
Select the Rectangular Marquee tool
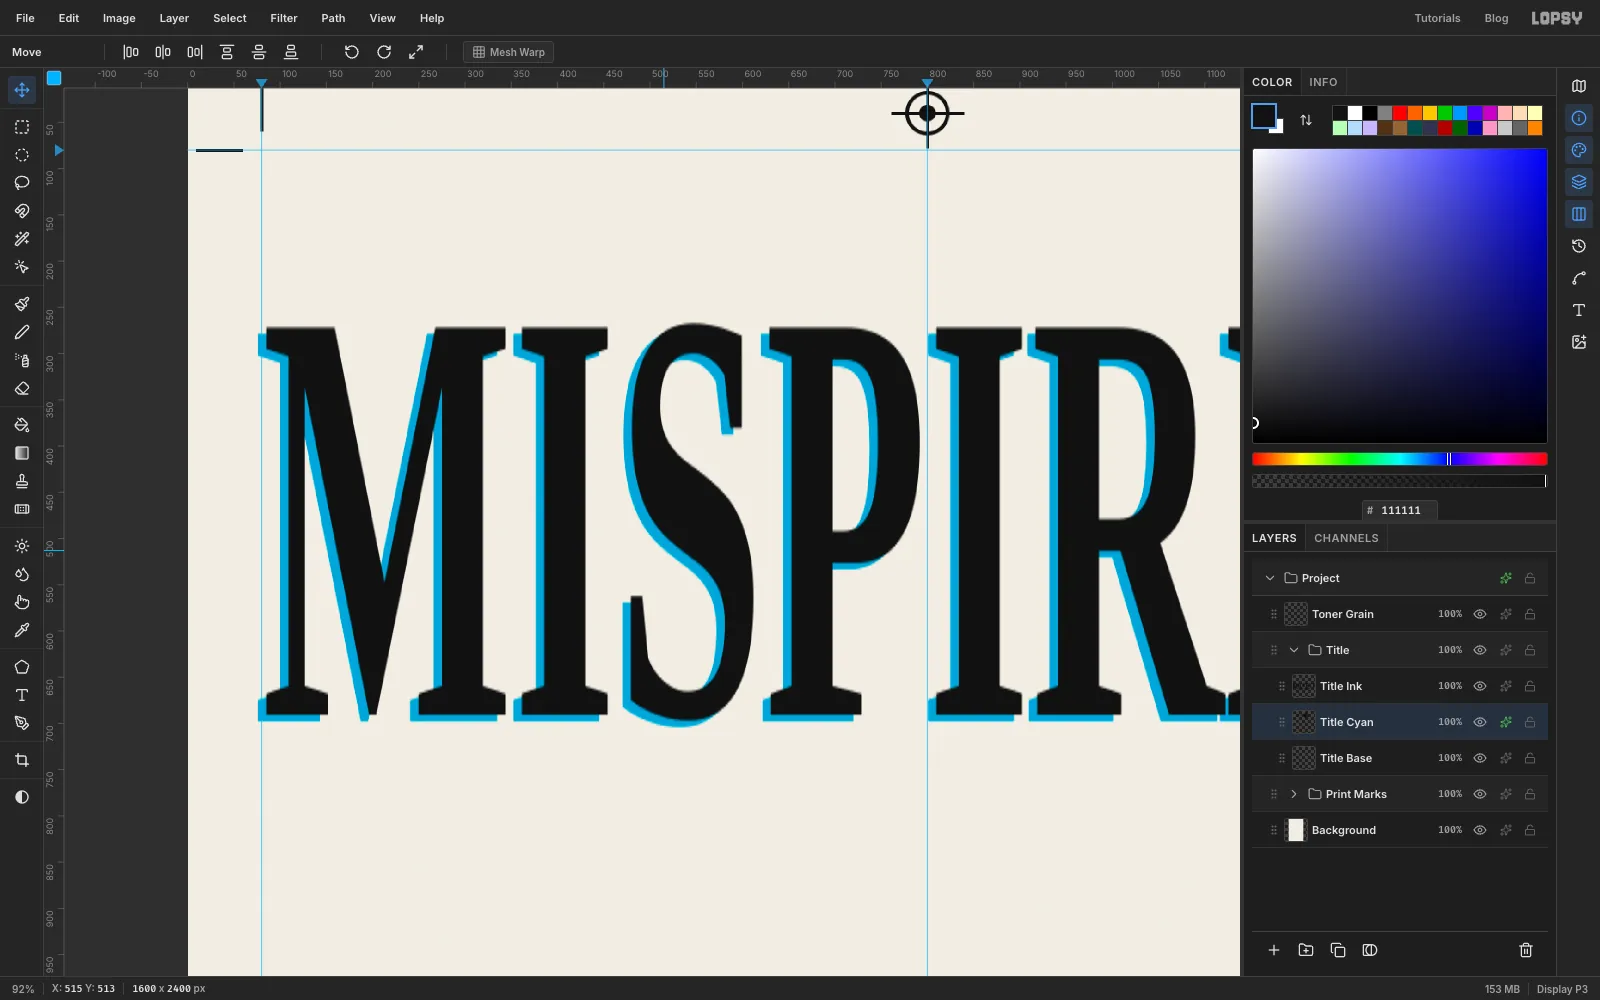[22, 127]
